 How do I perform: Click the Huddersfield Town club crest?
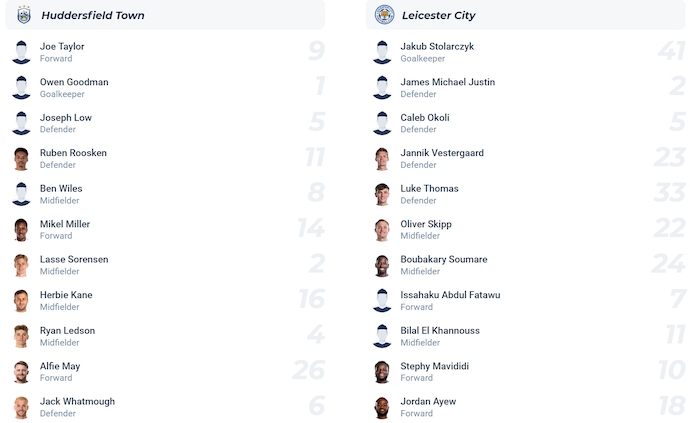(x=23, y=15)
